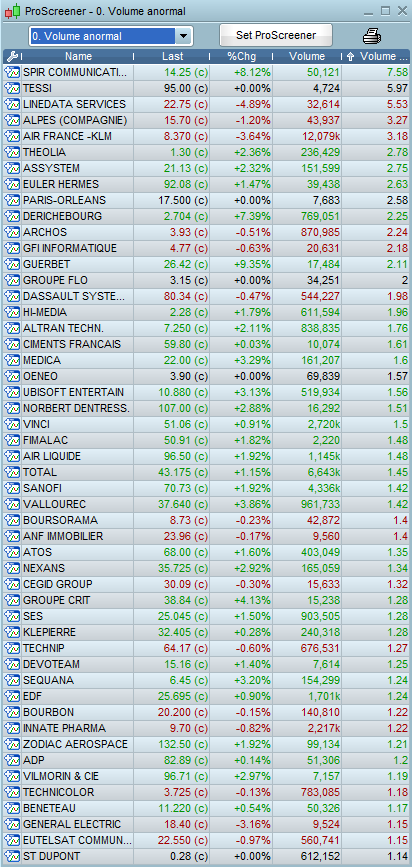Sort table by Last column header
This screenshot has width=412, height=867.
pyautogui.click(x=173, y=56)
